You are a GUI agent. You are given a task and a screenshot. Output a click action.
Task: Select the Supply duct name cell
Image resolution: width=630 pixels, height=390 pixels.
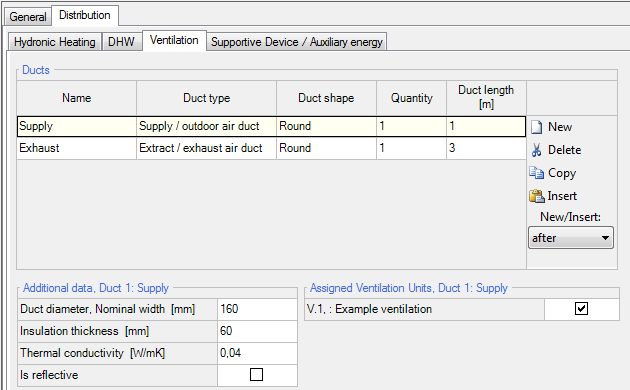pos(77,126)
